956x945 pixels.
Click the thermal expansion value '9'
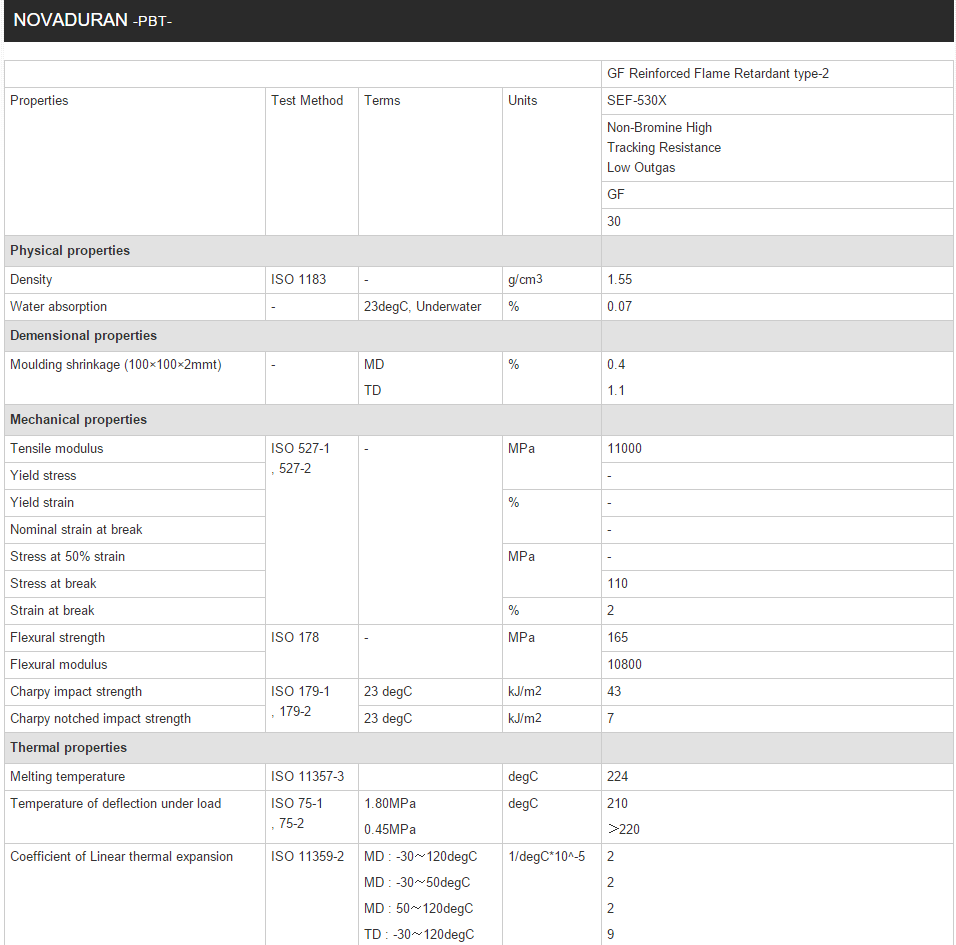[x=610, y=935]
